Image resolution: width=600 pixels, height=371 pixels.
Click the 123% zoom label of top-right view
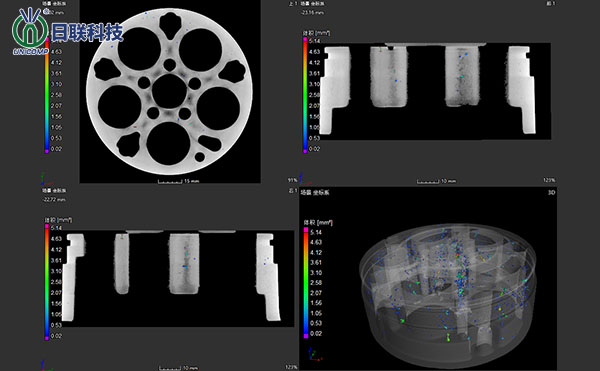tap(549, 180)
